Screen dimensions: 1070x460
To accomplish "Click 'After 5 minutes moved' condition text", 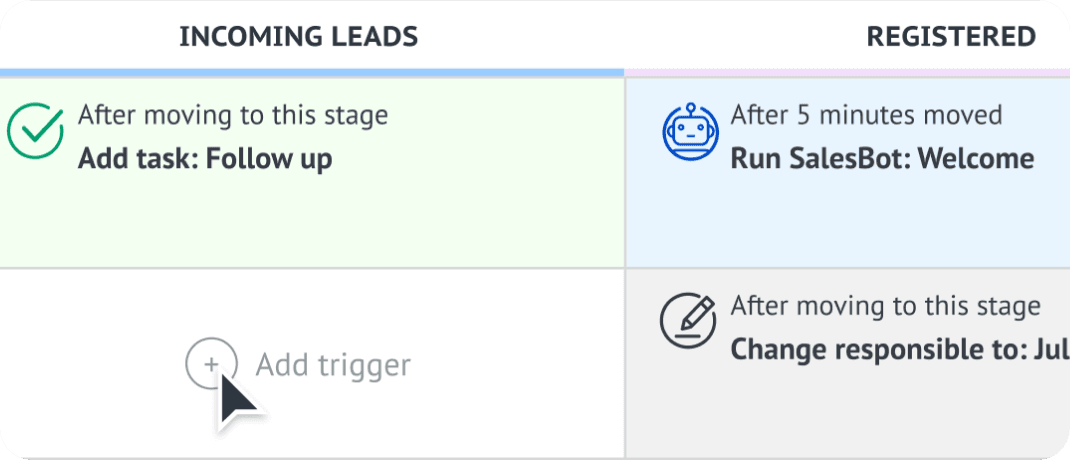I will [866, 115].
